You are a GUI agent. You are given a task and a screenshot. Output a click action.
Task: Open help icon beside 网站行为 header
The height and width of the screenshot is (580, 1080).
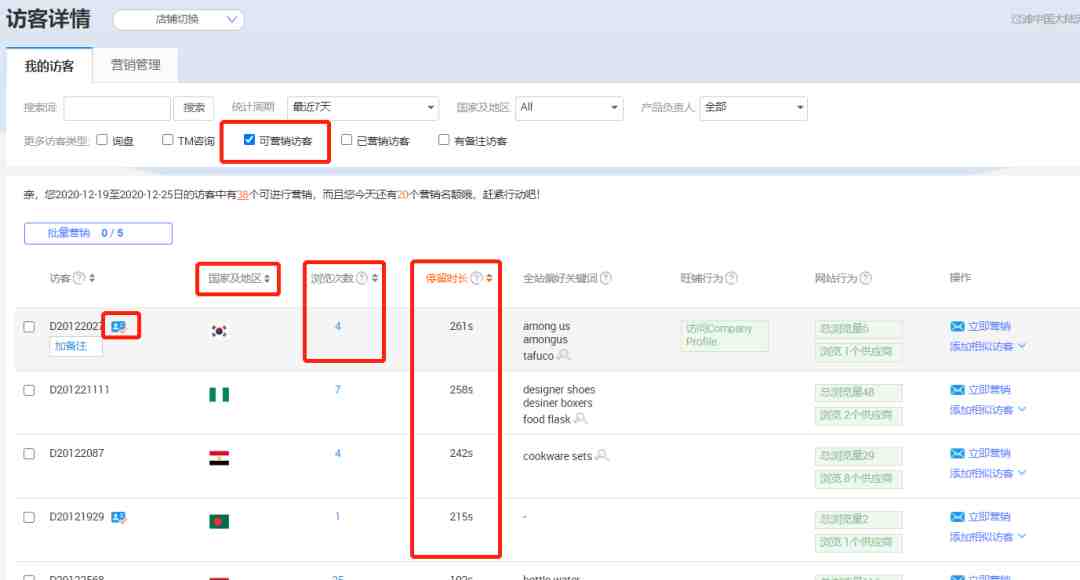pyautogui.click(x=866, y=278)
